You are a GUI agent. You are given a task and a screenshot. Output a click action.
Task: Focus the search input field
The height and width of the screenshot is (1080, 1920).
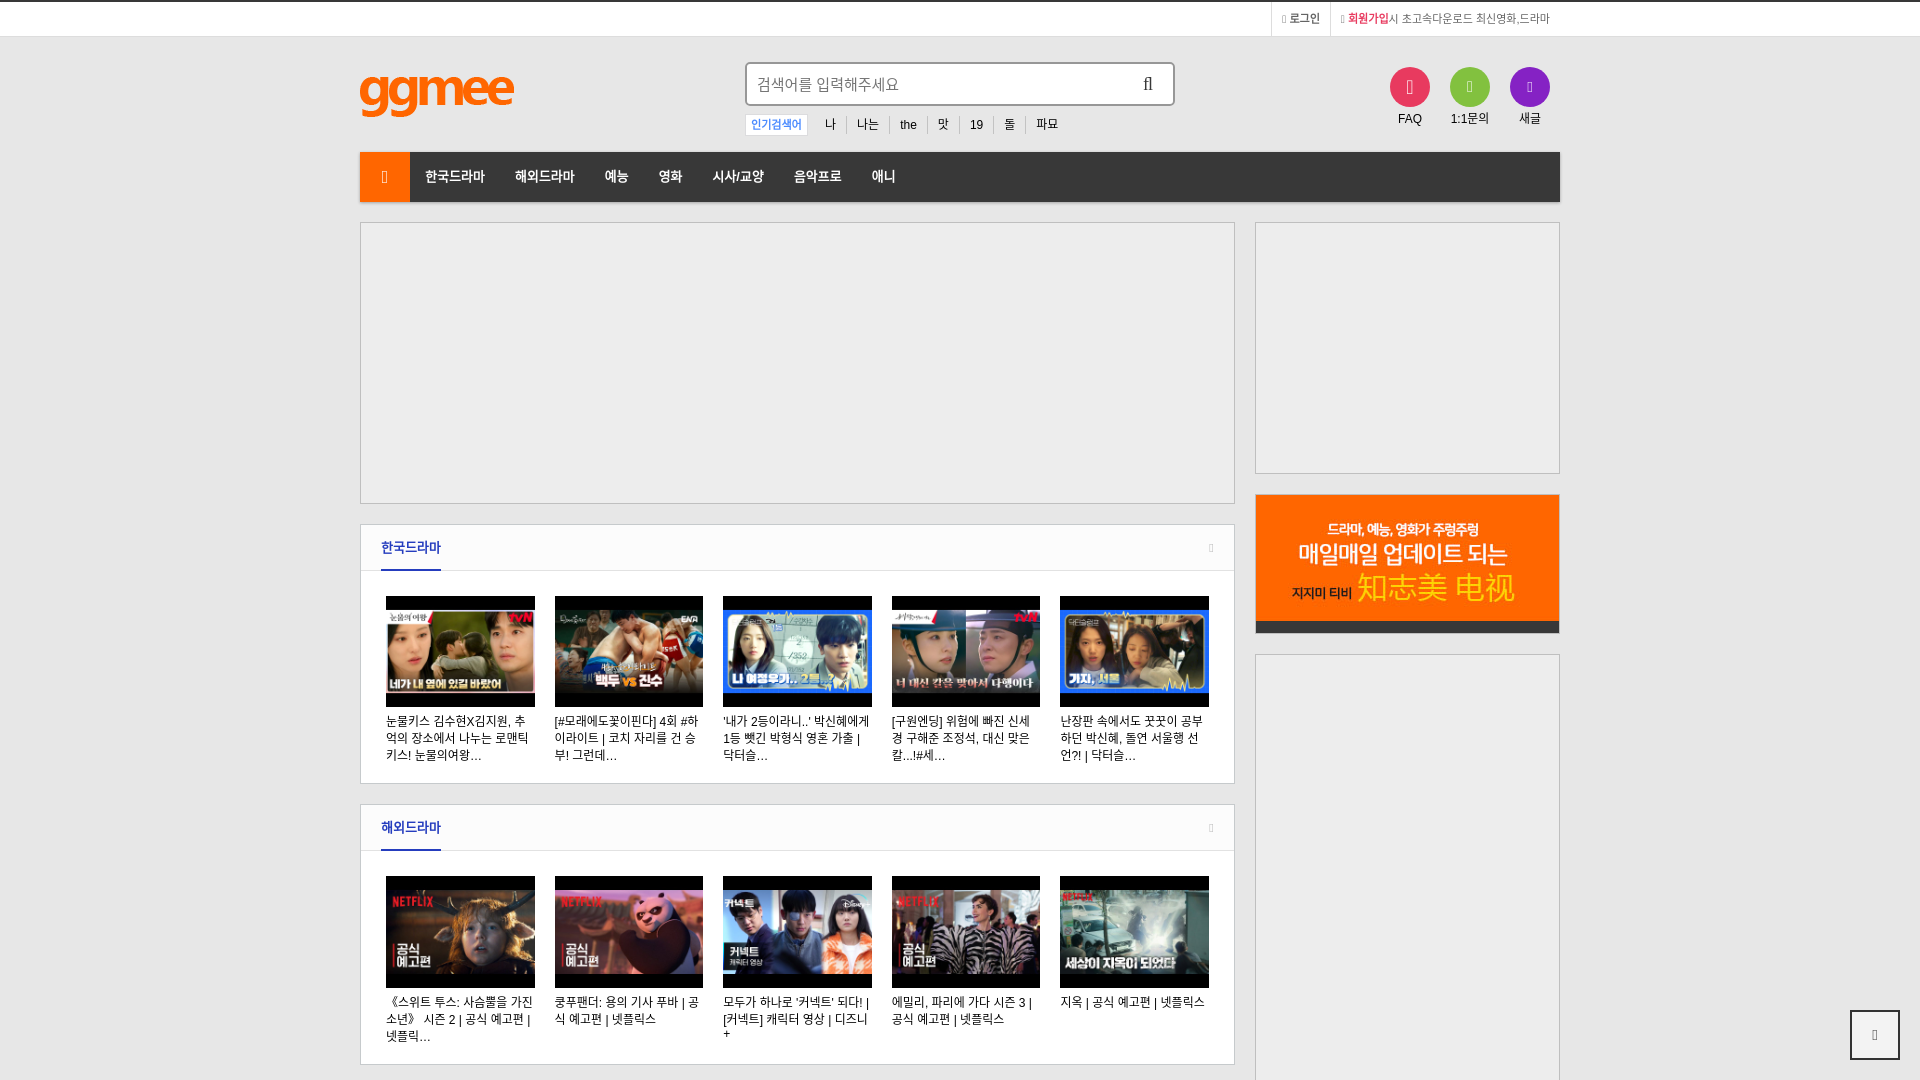coord(935,84)
